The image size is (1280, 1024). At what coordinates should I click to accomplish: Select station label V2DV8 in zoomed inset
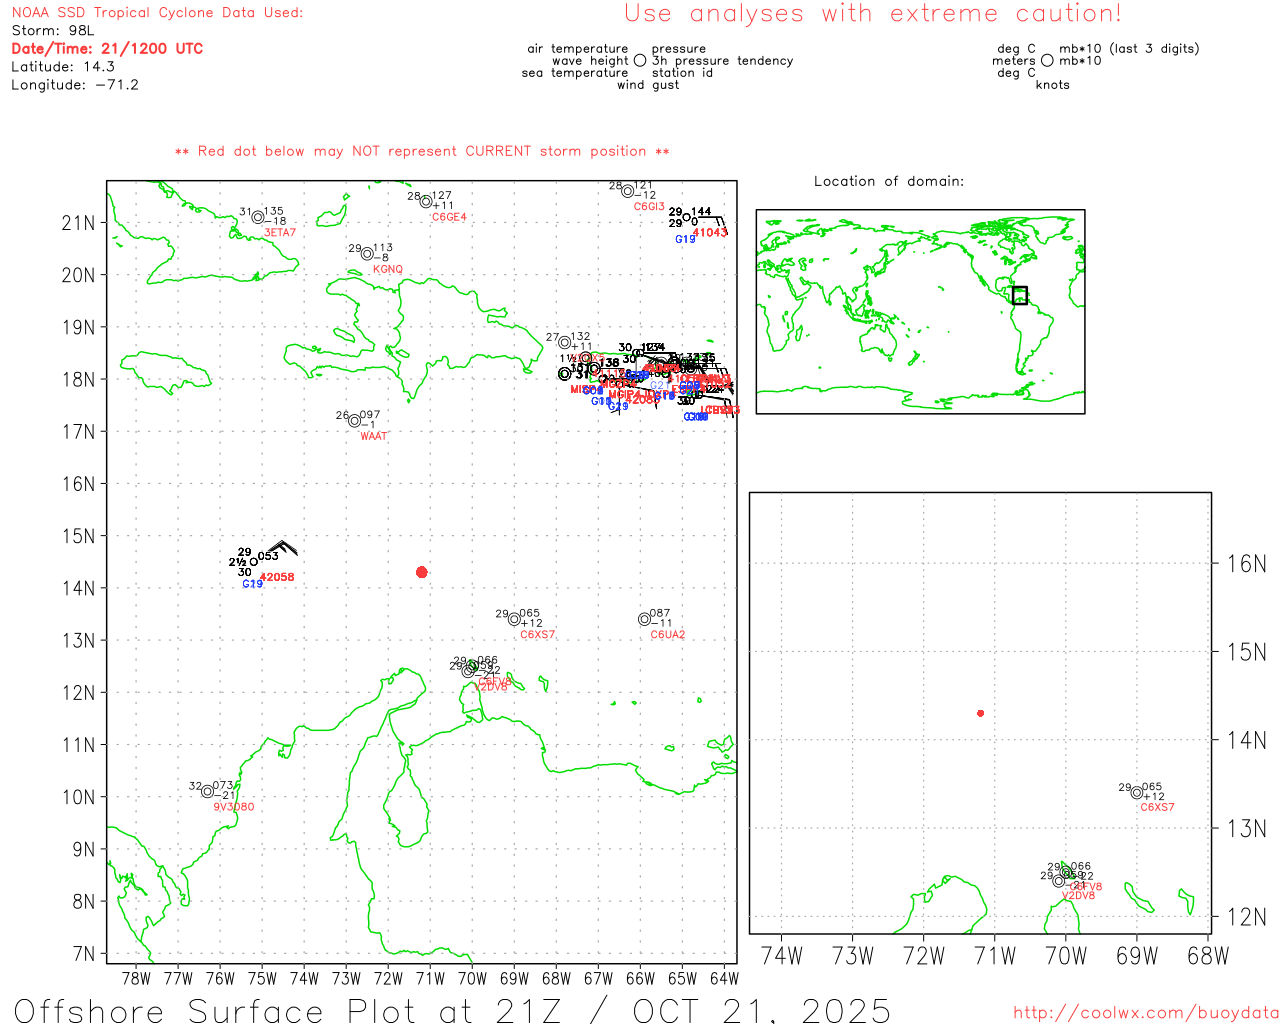pos(1078,896)
